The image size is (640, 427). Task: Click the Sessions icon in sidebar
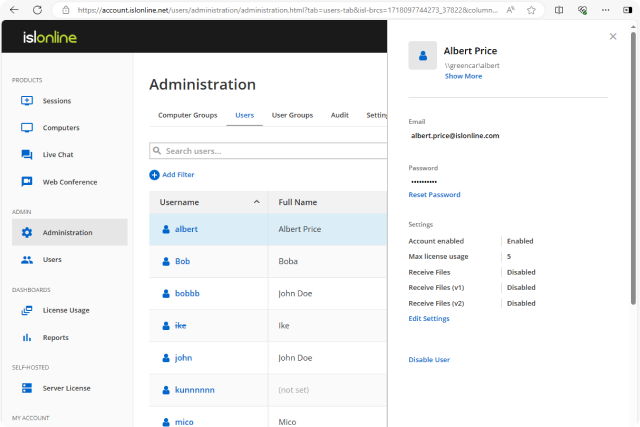27,101
